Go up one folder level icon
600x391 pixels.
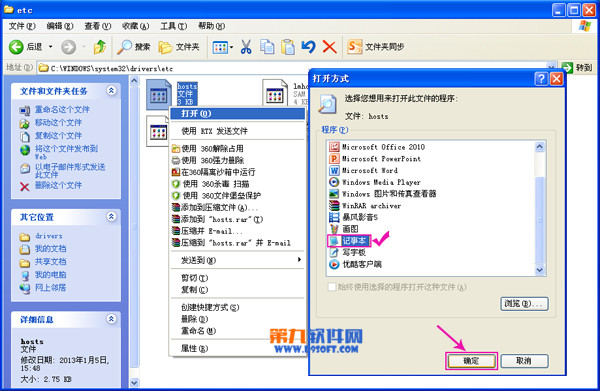click(100, 47)
